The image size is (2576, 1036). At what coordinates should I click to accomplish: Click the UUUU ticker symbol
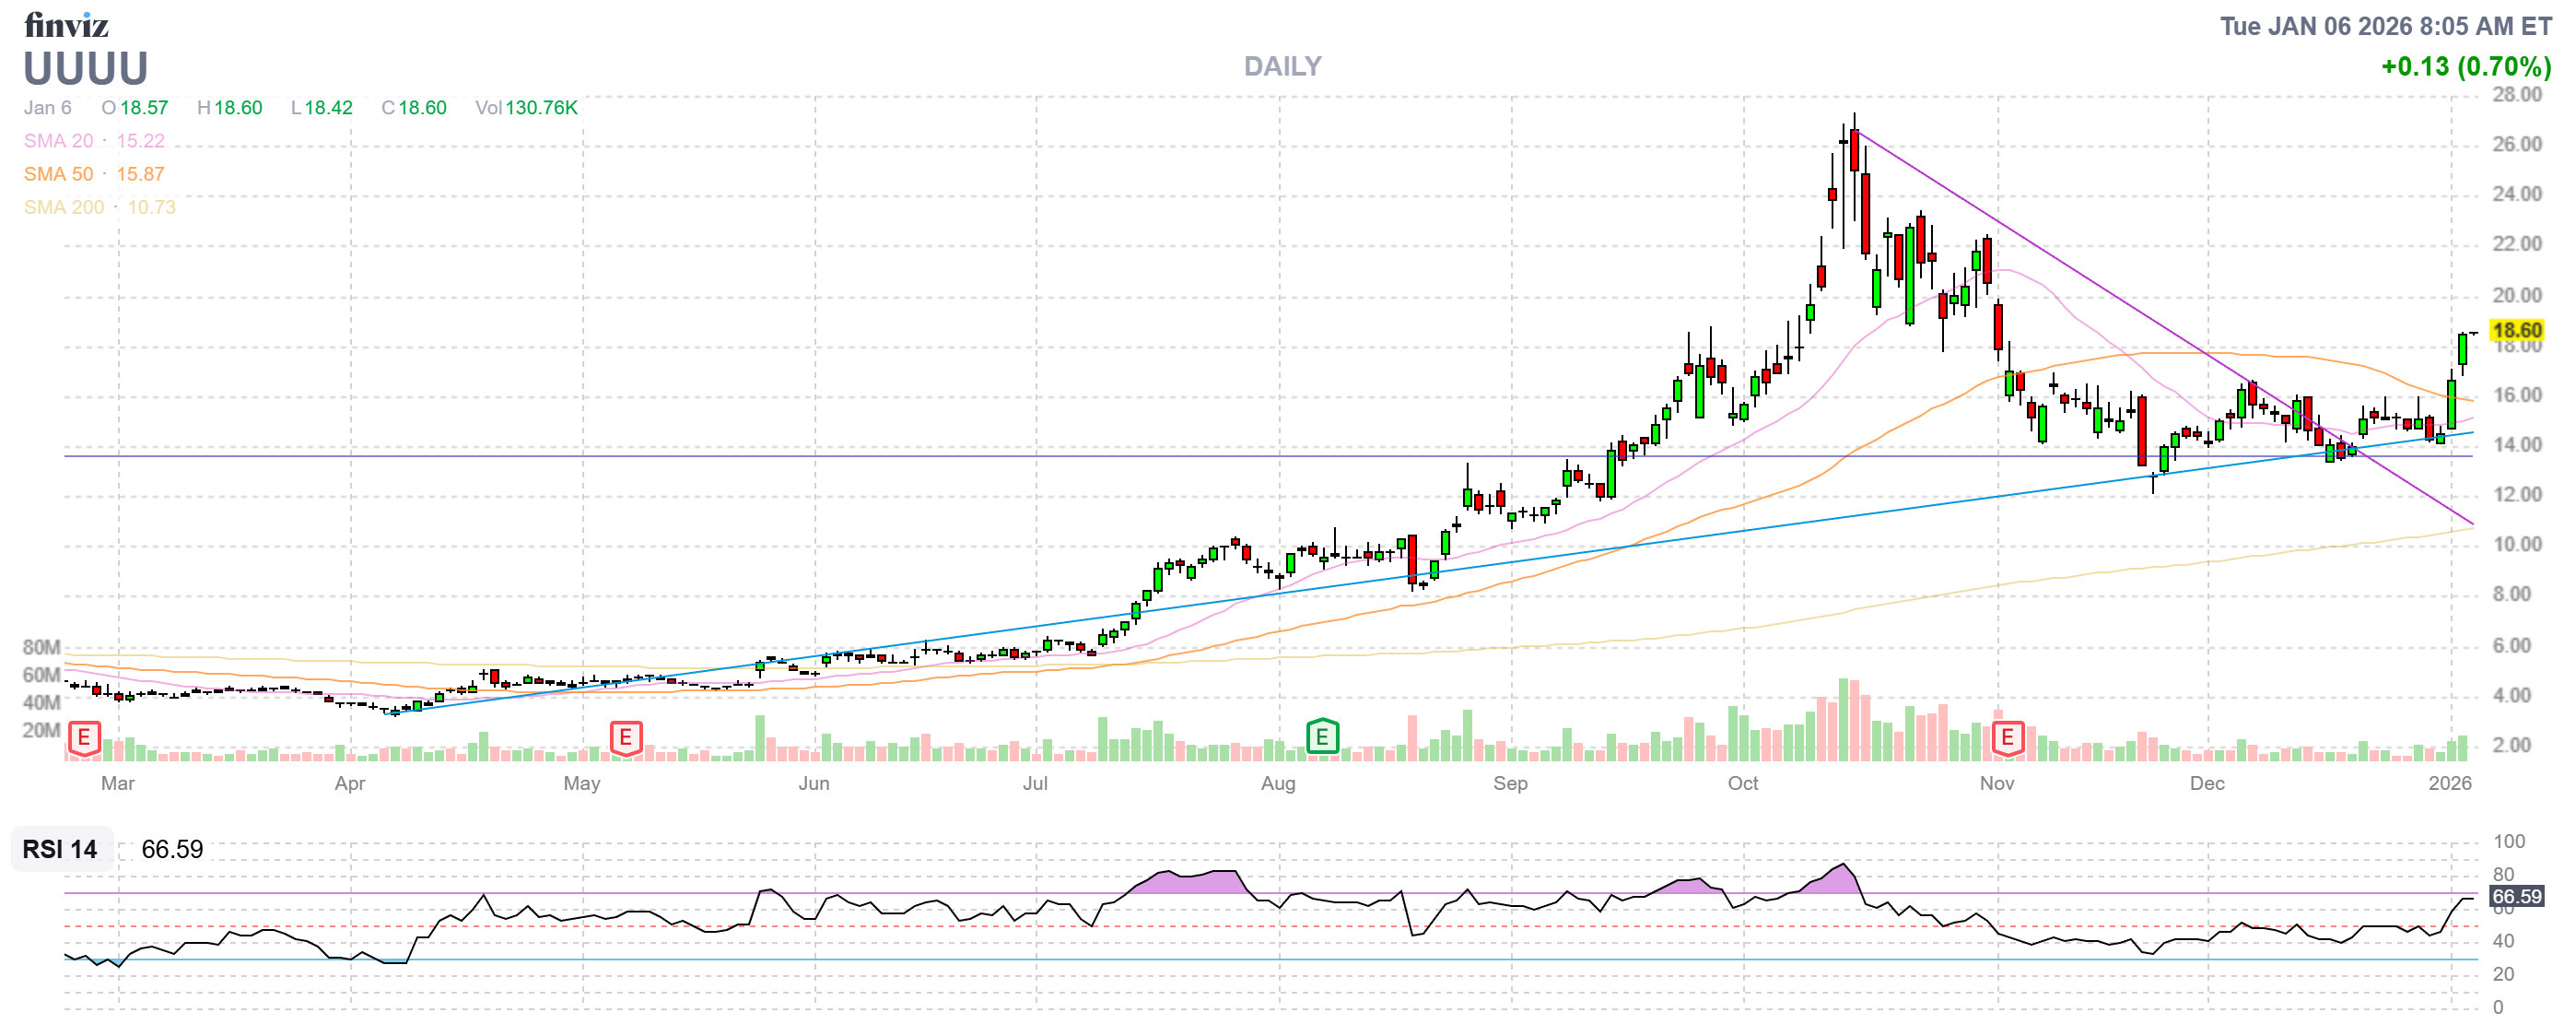coord(86,69)
